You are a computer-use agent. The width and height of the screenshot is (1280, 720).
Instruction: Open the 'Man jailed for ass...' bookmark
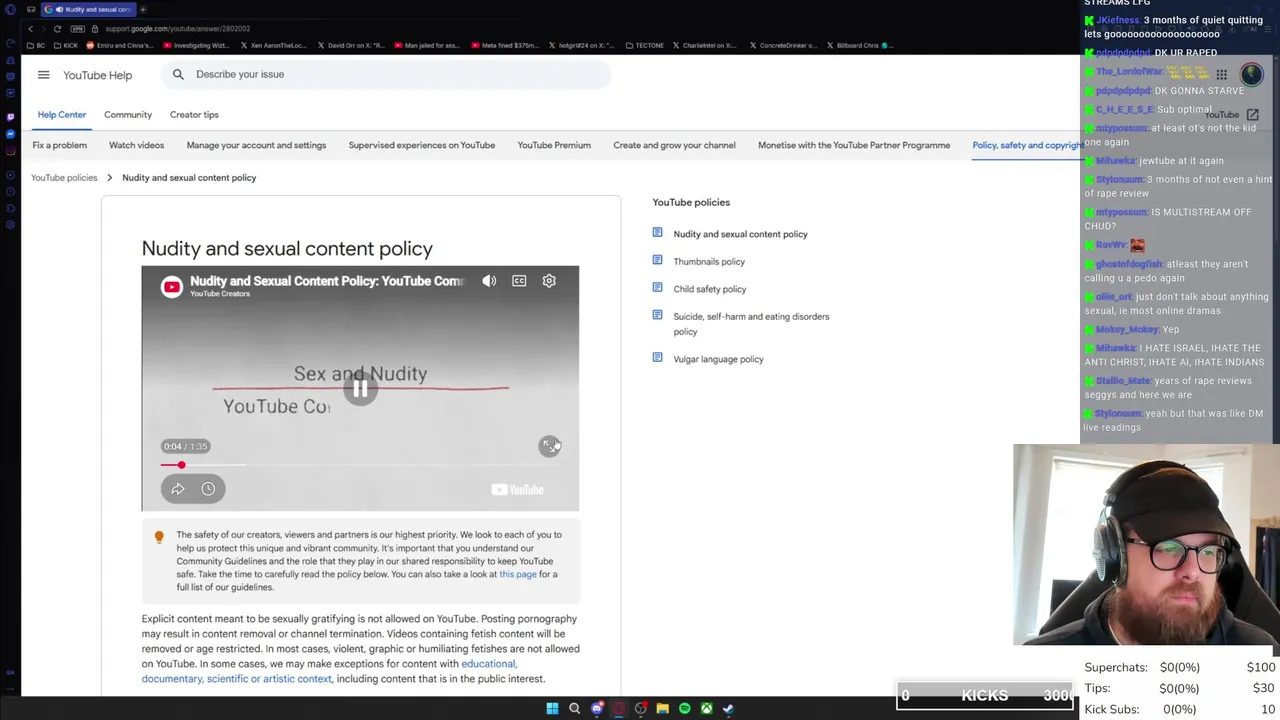pos(426,45)
